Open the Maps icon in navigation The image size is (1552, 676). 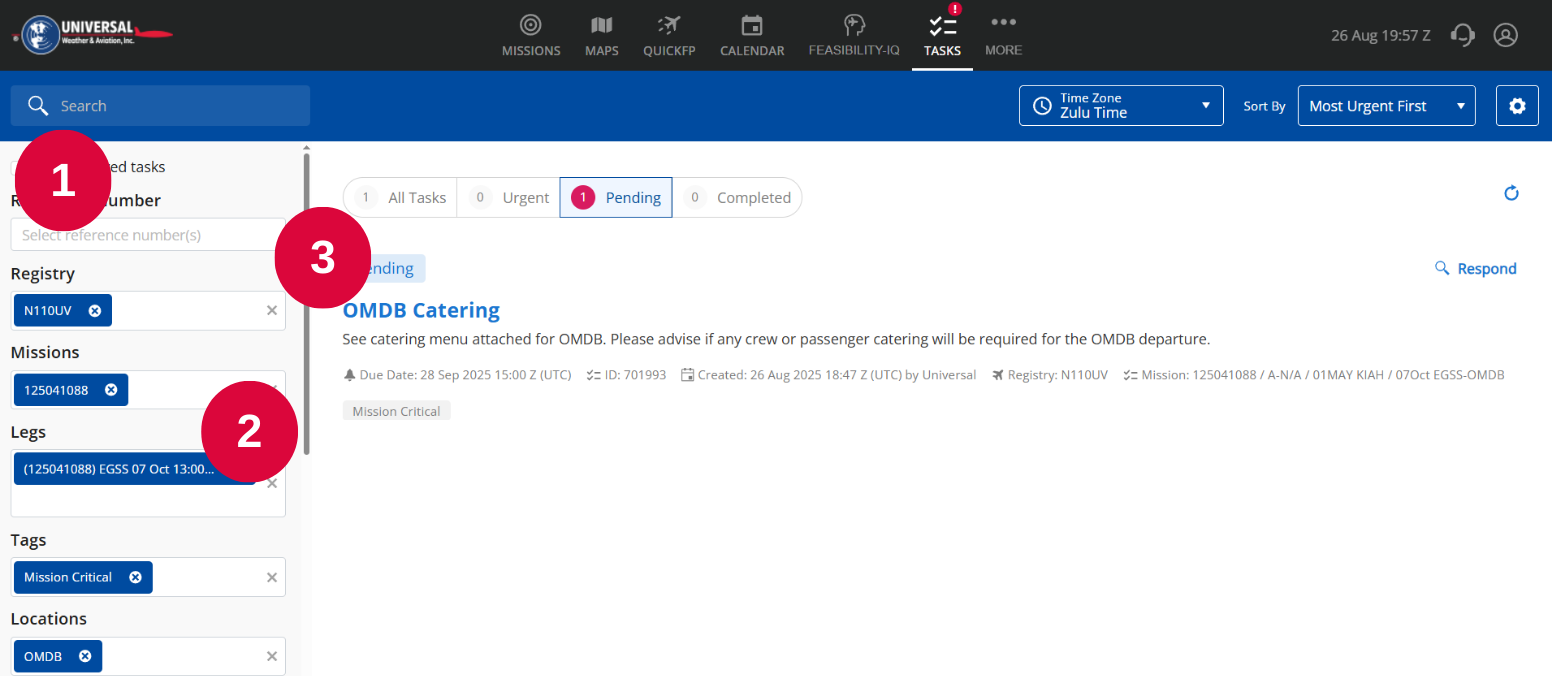tap(601, 26)
